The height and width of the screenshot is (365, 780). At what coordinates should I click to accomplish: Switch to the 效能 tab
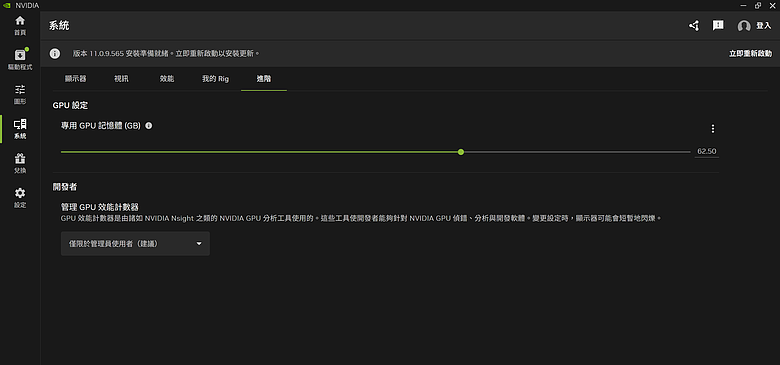click(167, 79)
